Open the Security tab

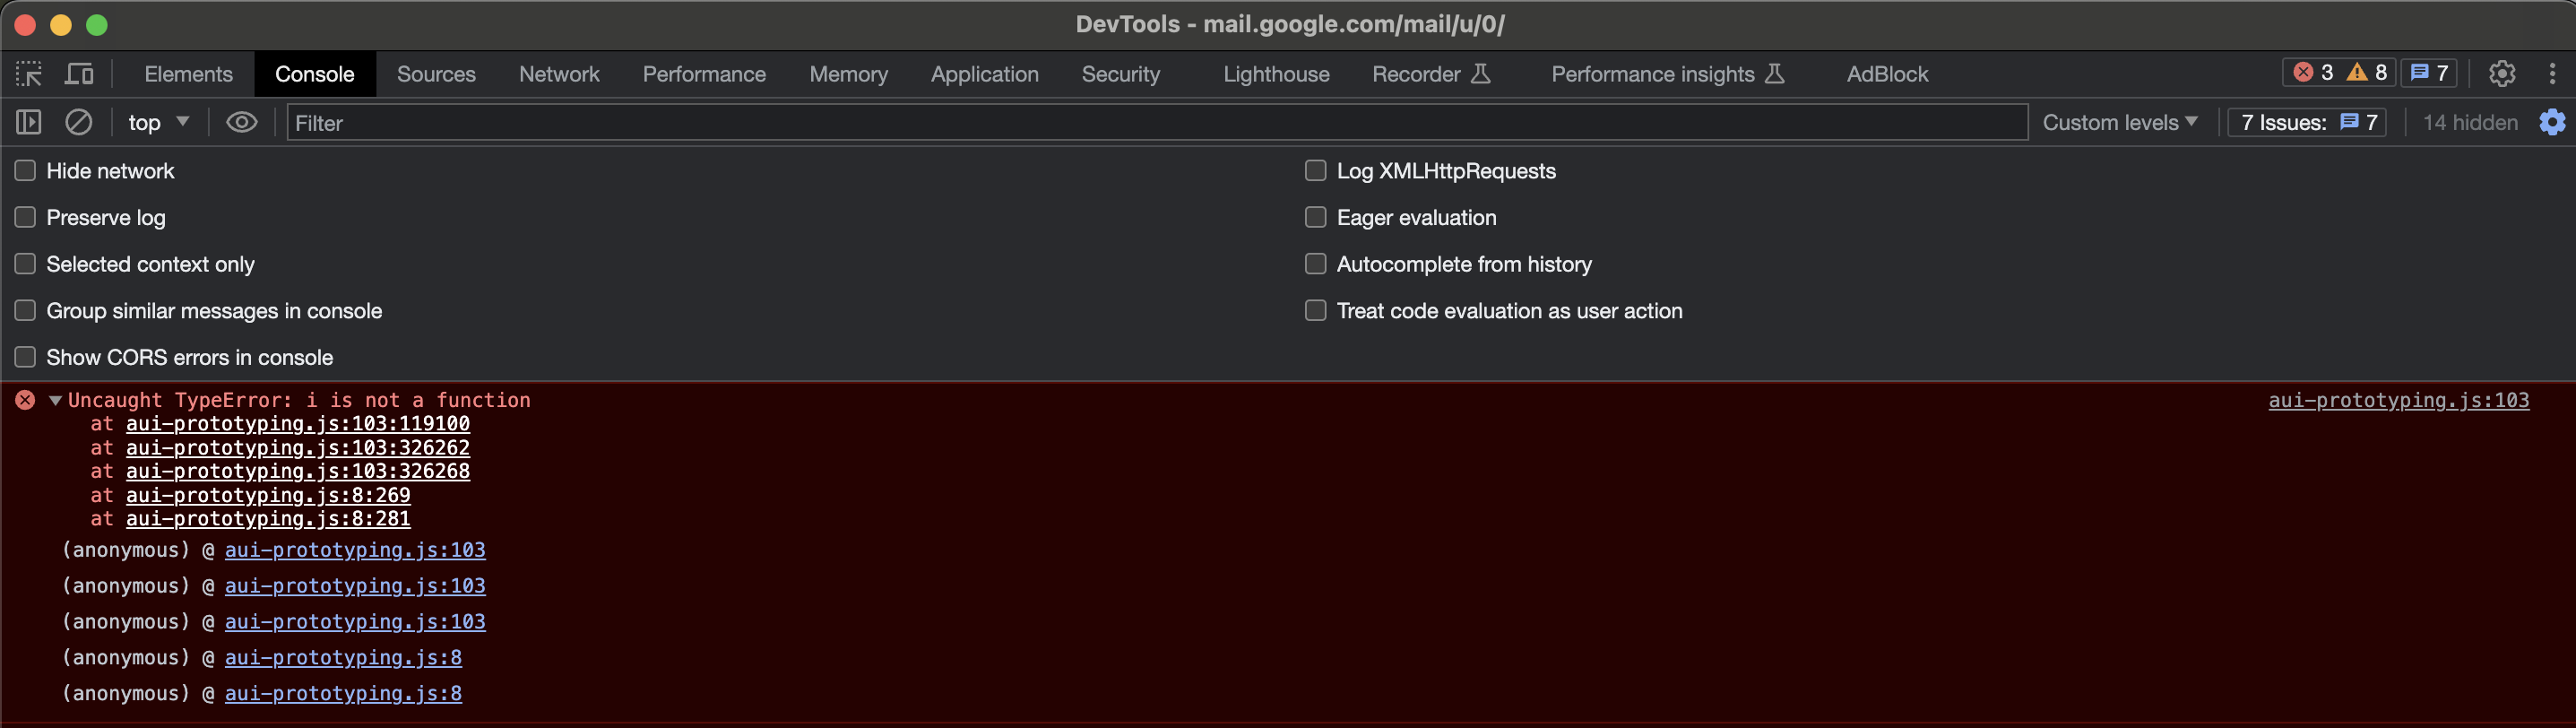coord(1120,74)
